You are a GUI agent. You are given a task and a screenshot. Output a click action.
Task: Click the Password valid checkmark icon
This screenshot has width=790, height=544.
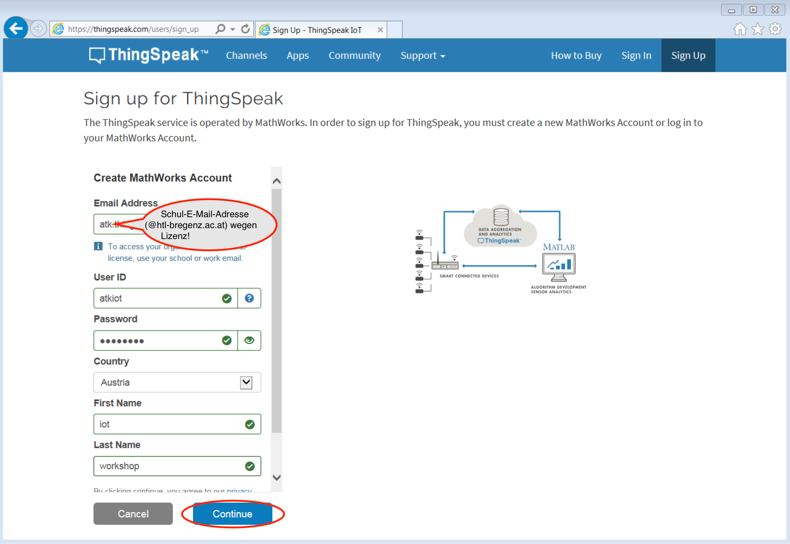tap(227, 341)
